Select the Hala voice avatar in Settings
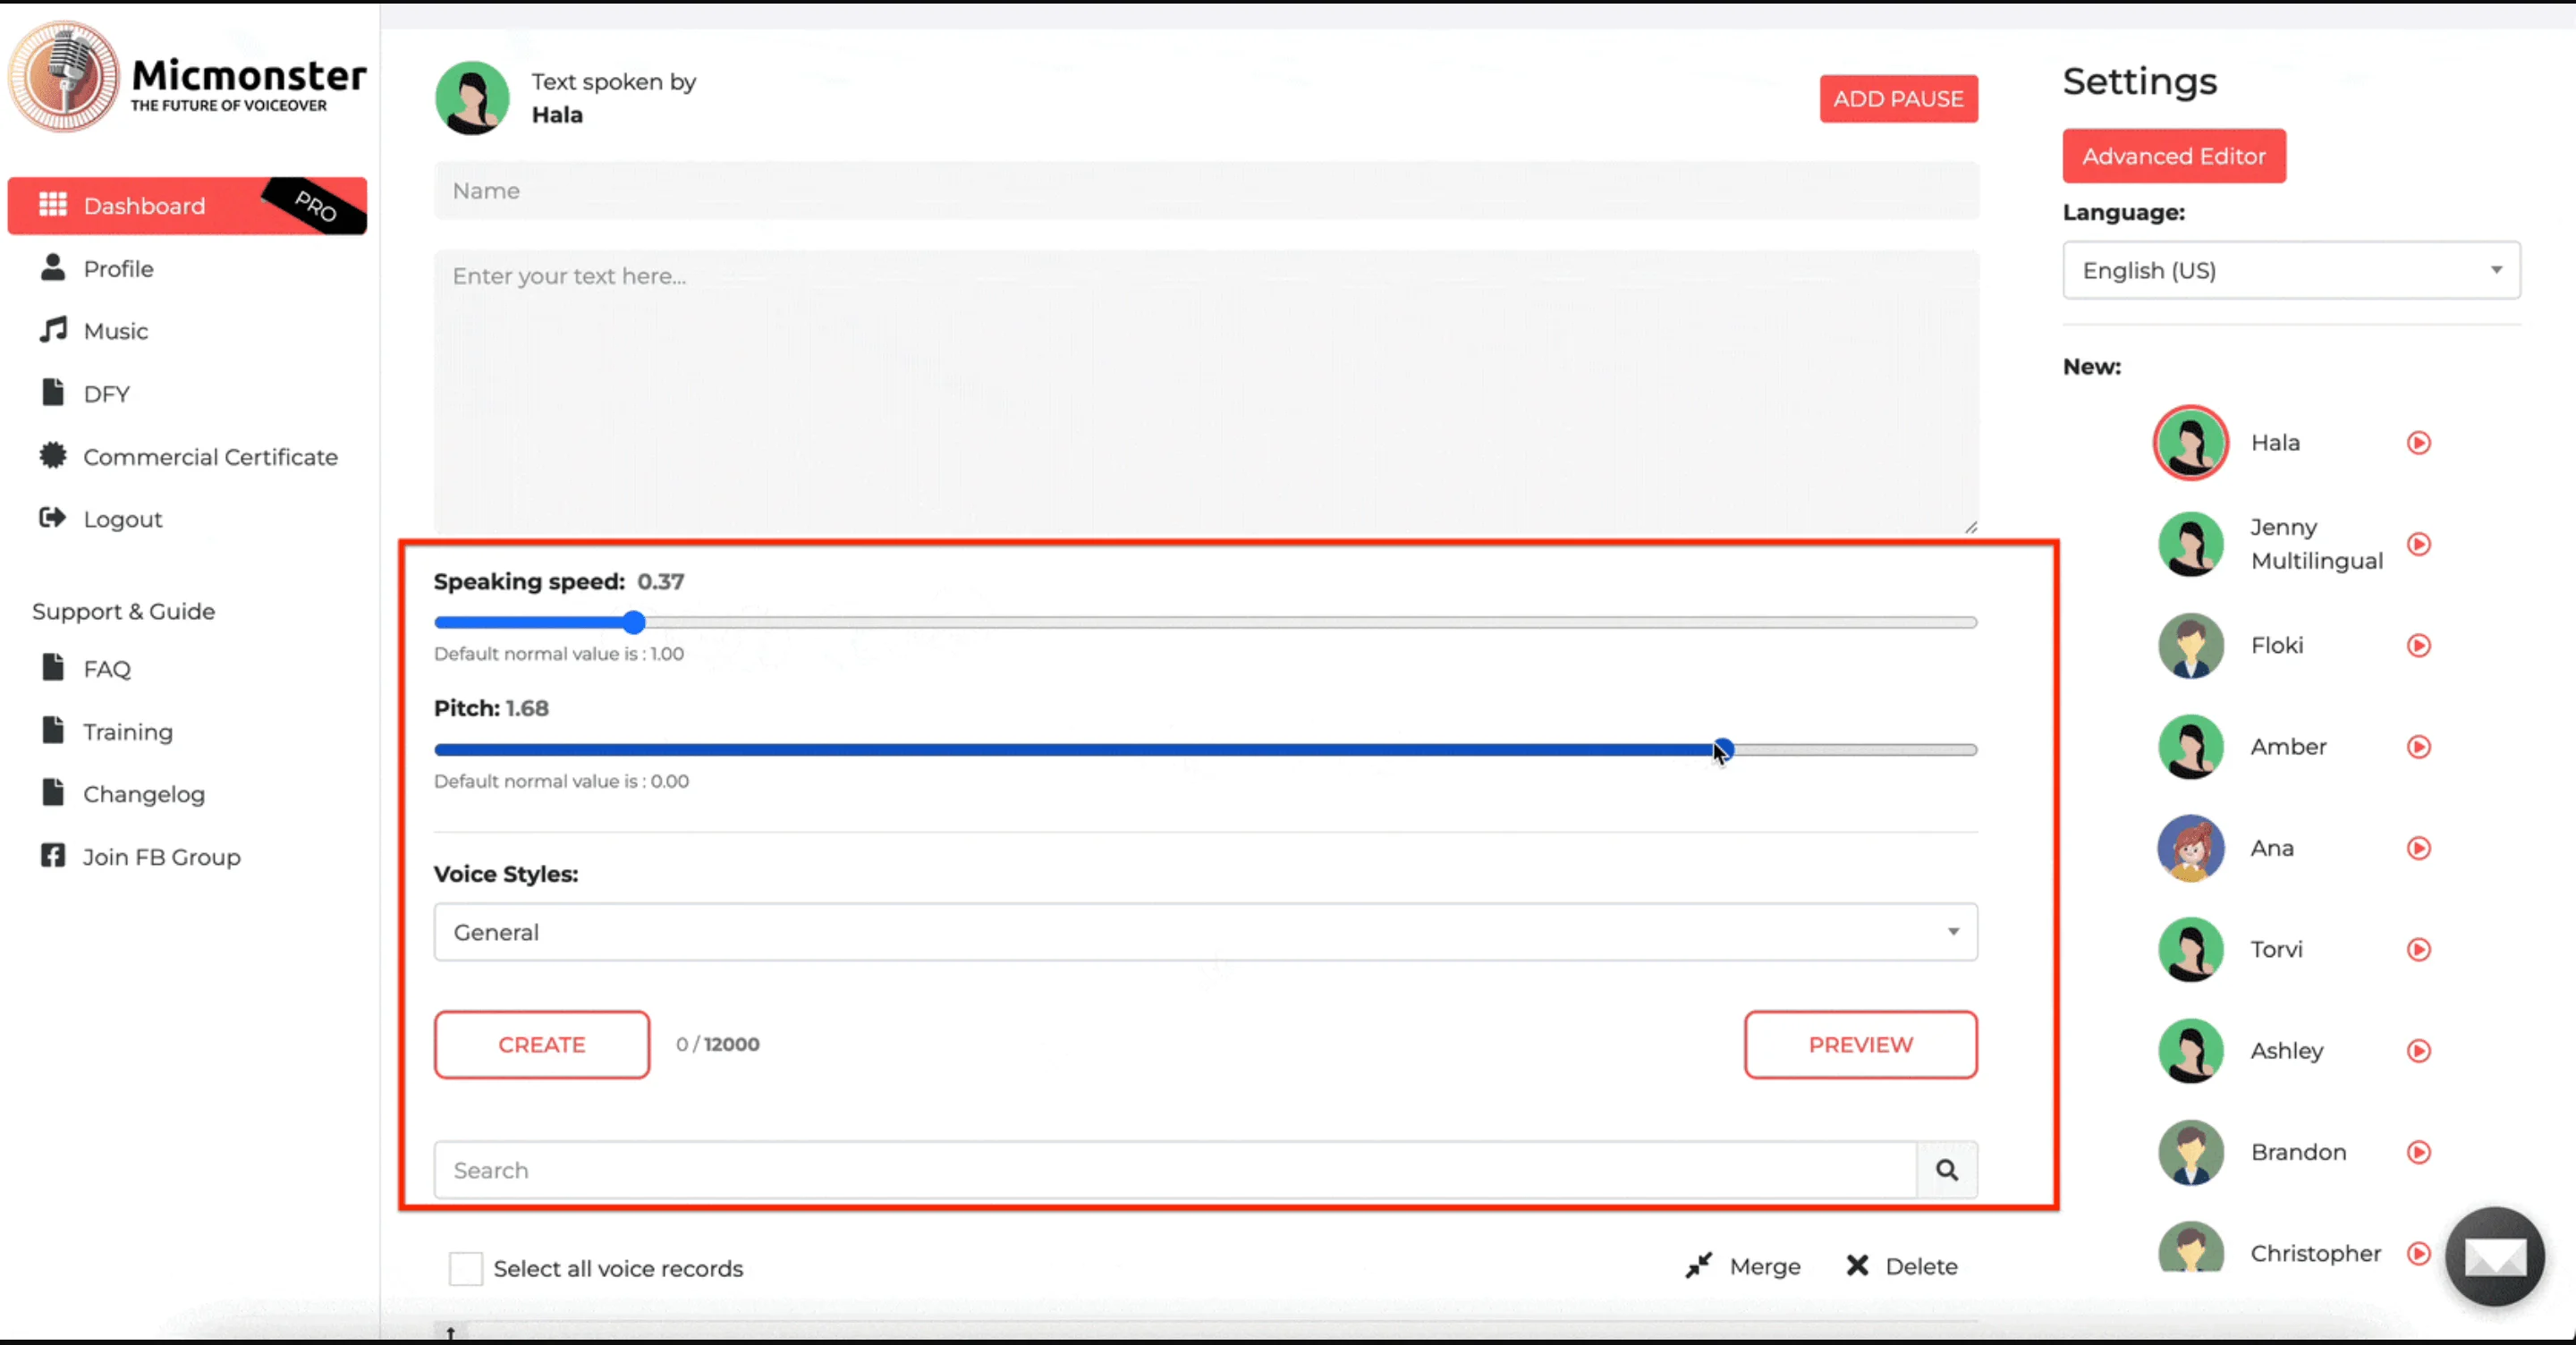Viewport: 2576px width, 1345px height. coord(2190,443)
